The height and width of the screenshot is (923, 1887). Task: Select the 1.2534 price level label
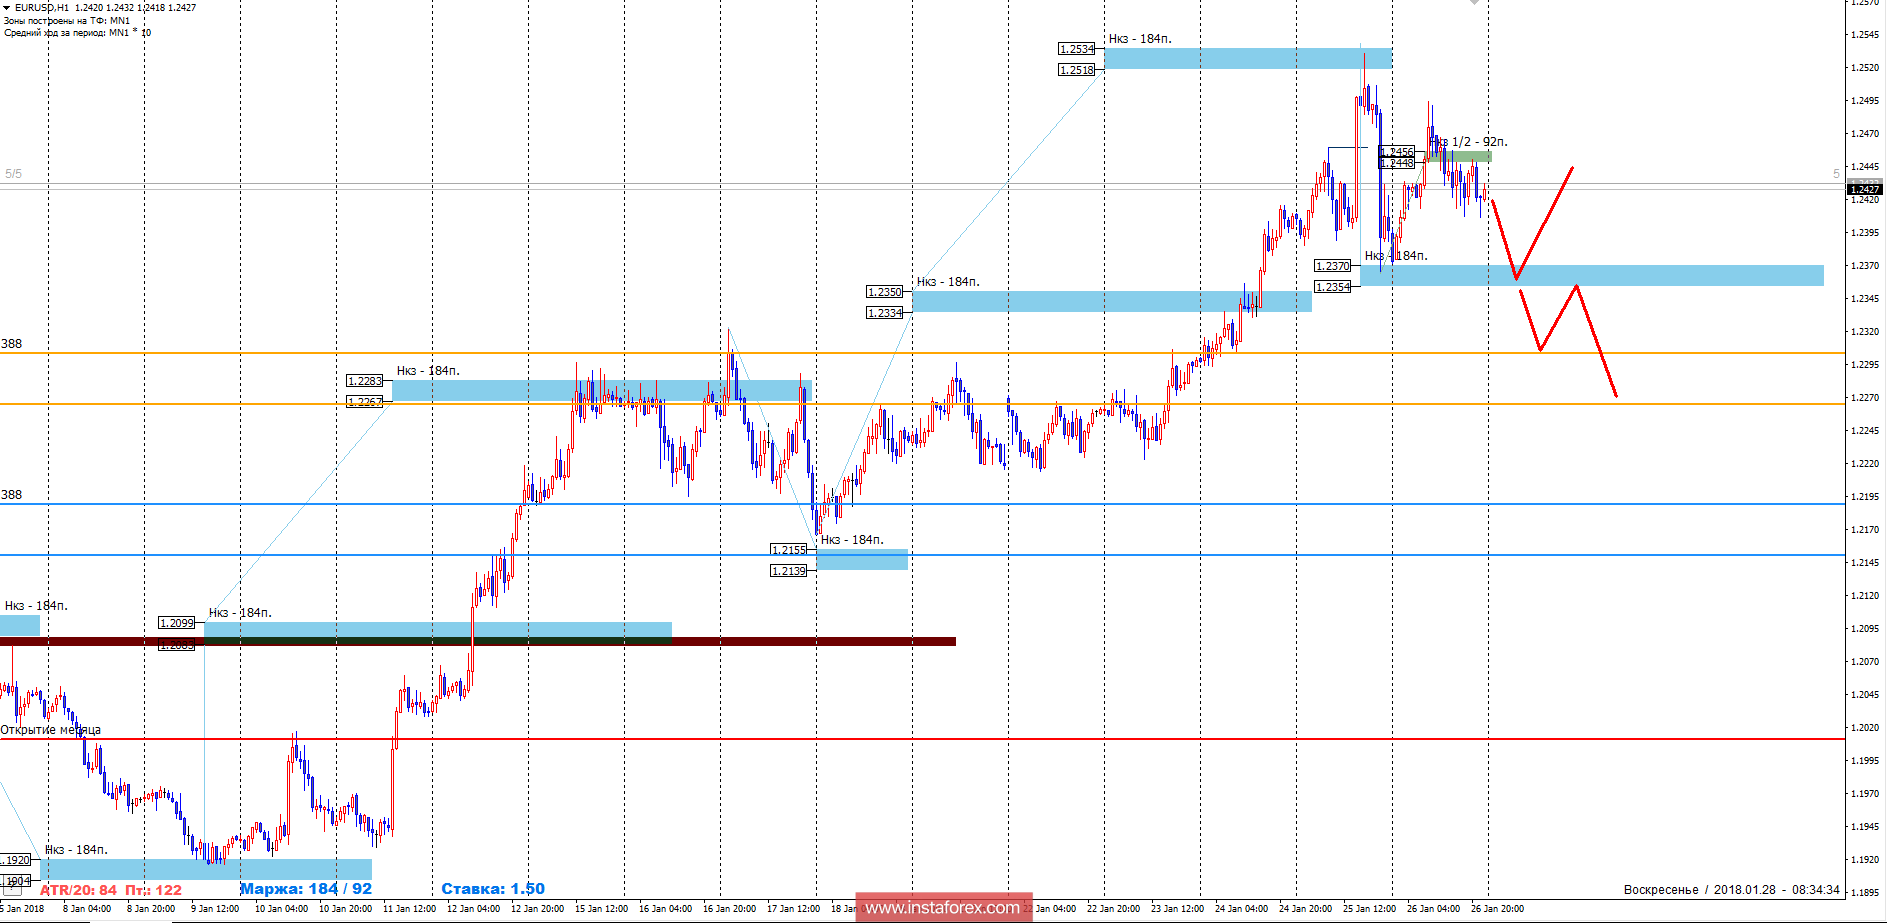click(1074, 47)
